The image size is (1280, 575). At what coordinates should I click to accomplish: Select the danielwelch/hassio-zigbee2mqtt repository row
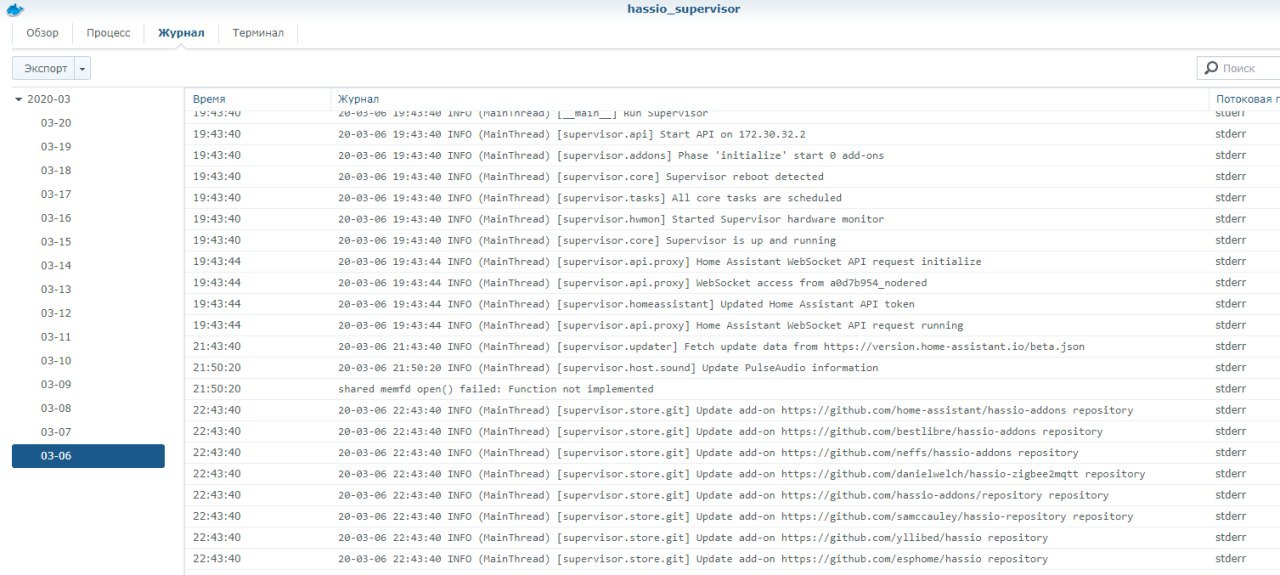[732, 473]
